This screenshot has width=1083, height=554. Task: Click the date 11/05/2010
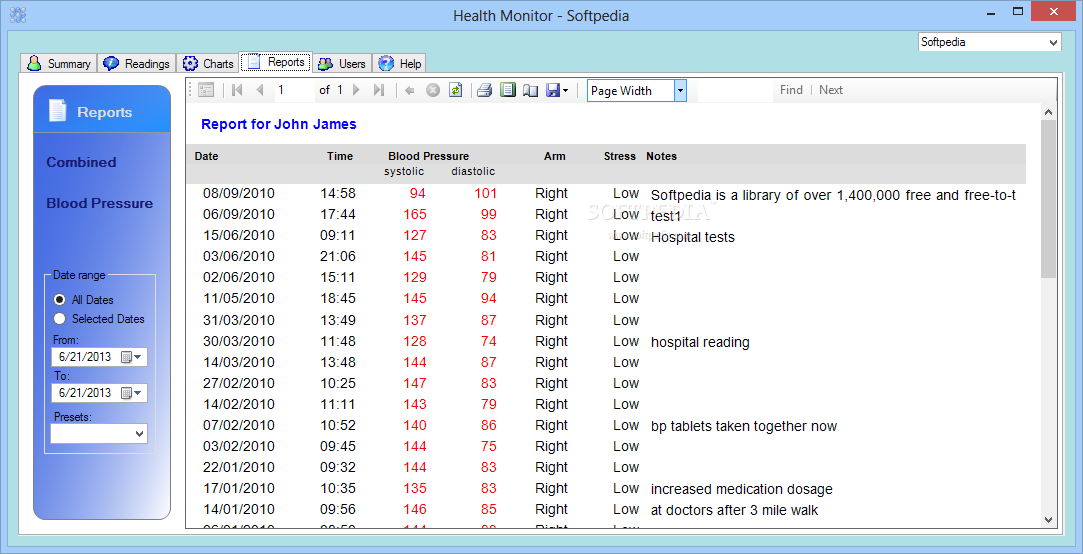[238, 298]
